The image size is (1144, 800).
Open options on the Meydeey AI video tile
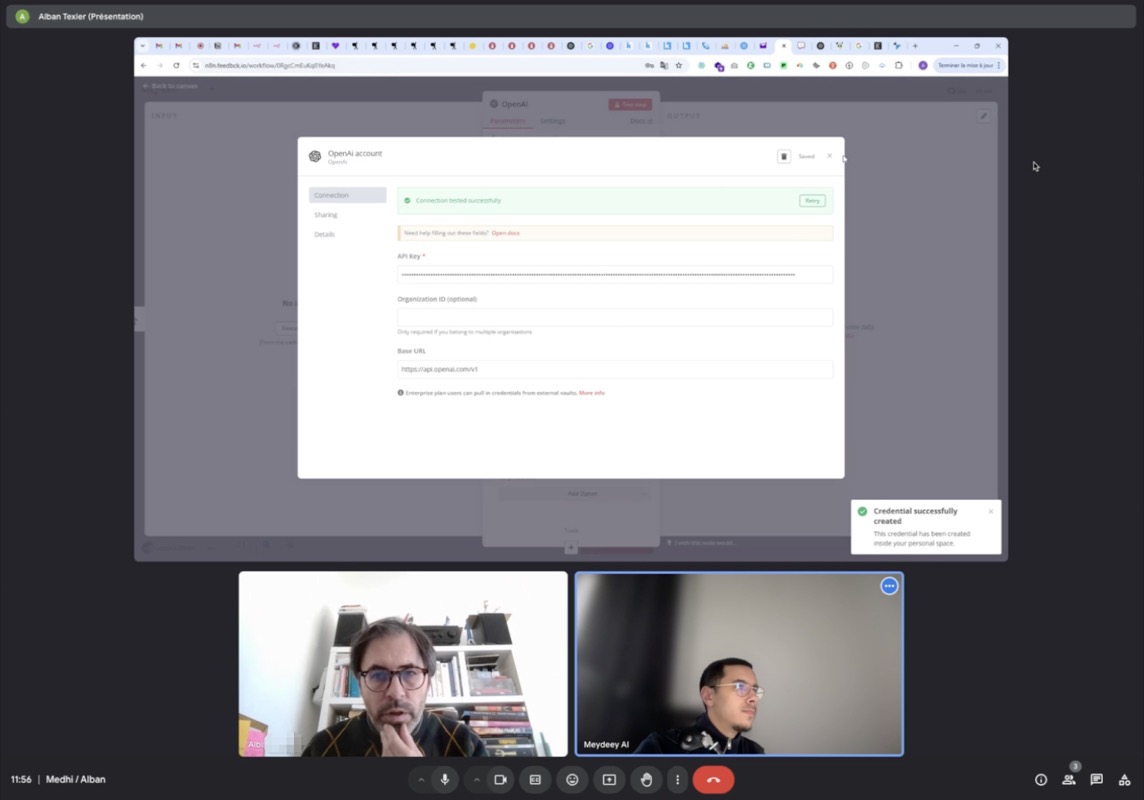(889, 586)
